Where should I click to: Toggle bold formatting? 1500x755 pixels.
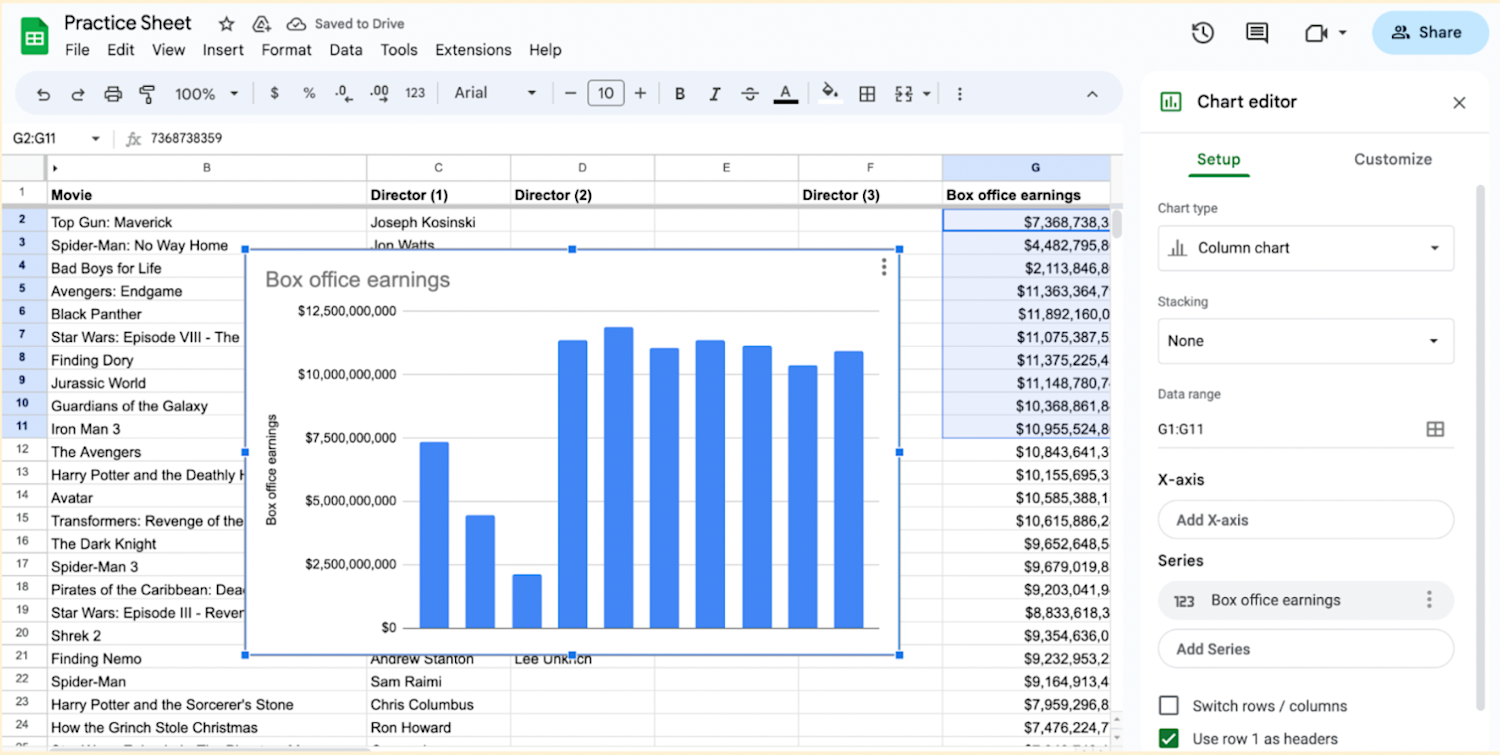tap(680, 93)
